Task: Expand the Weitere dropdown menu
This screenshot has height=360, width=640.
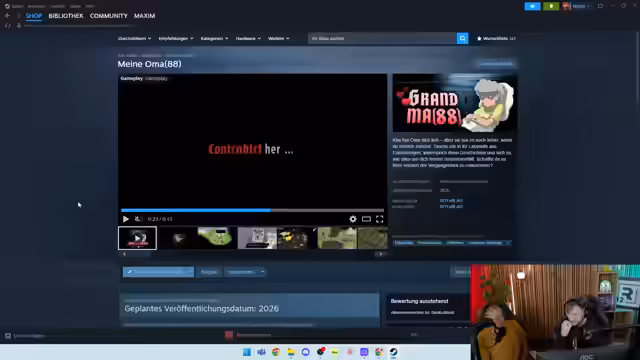Action: [x=278, y=38]
